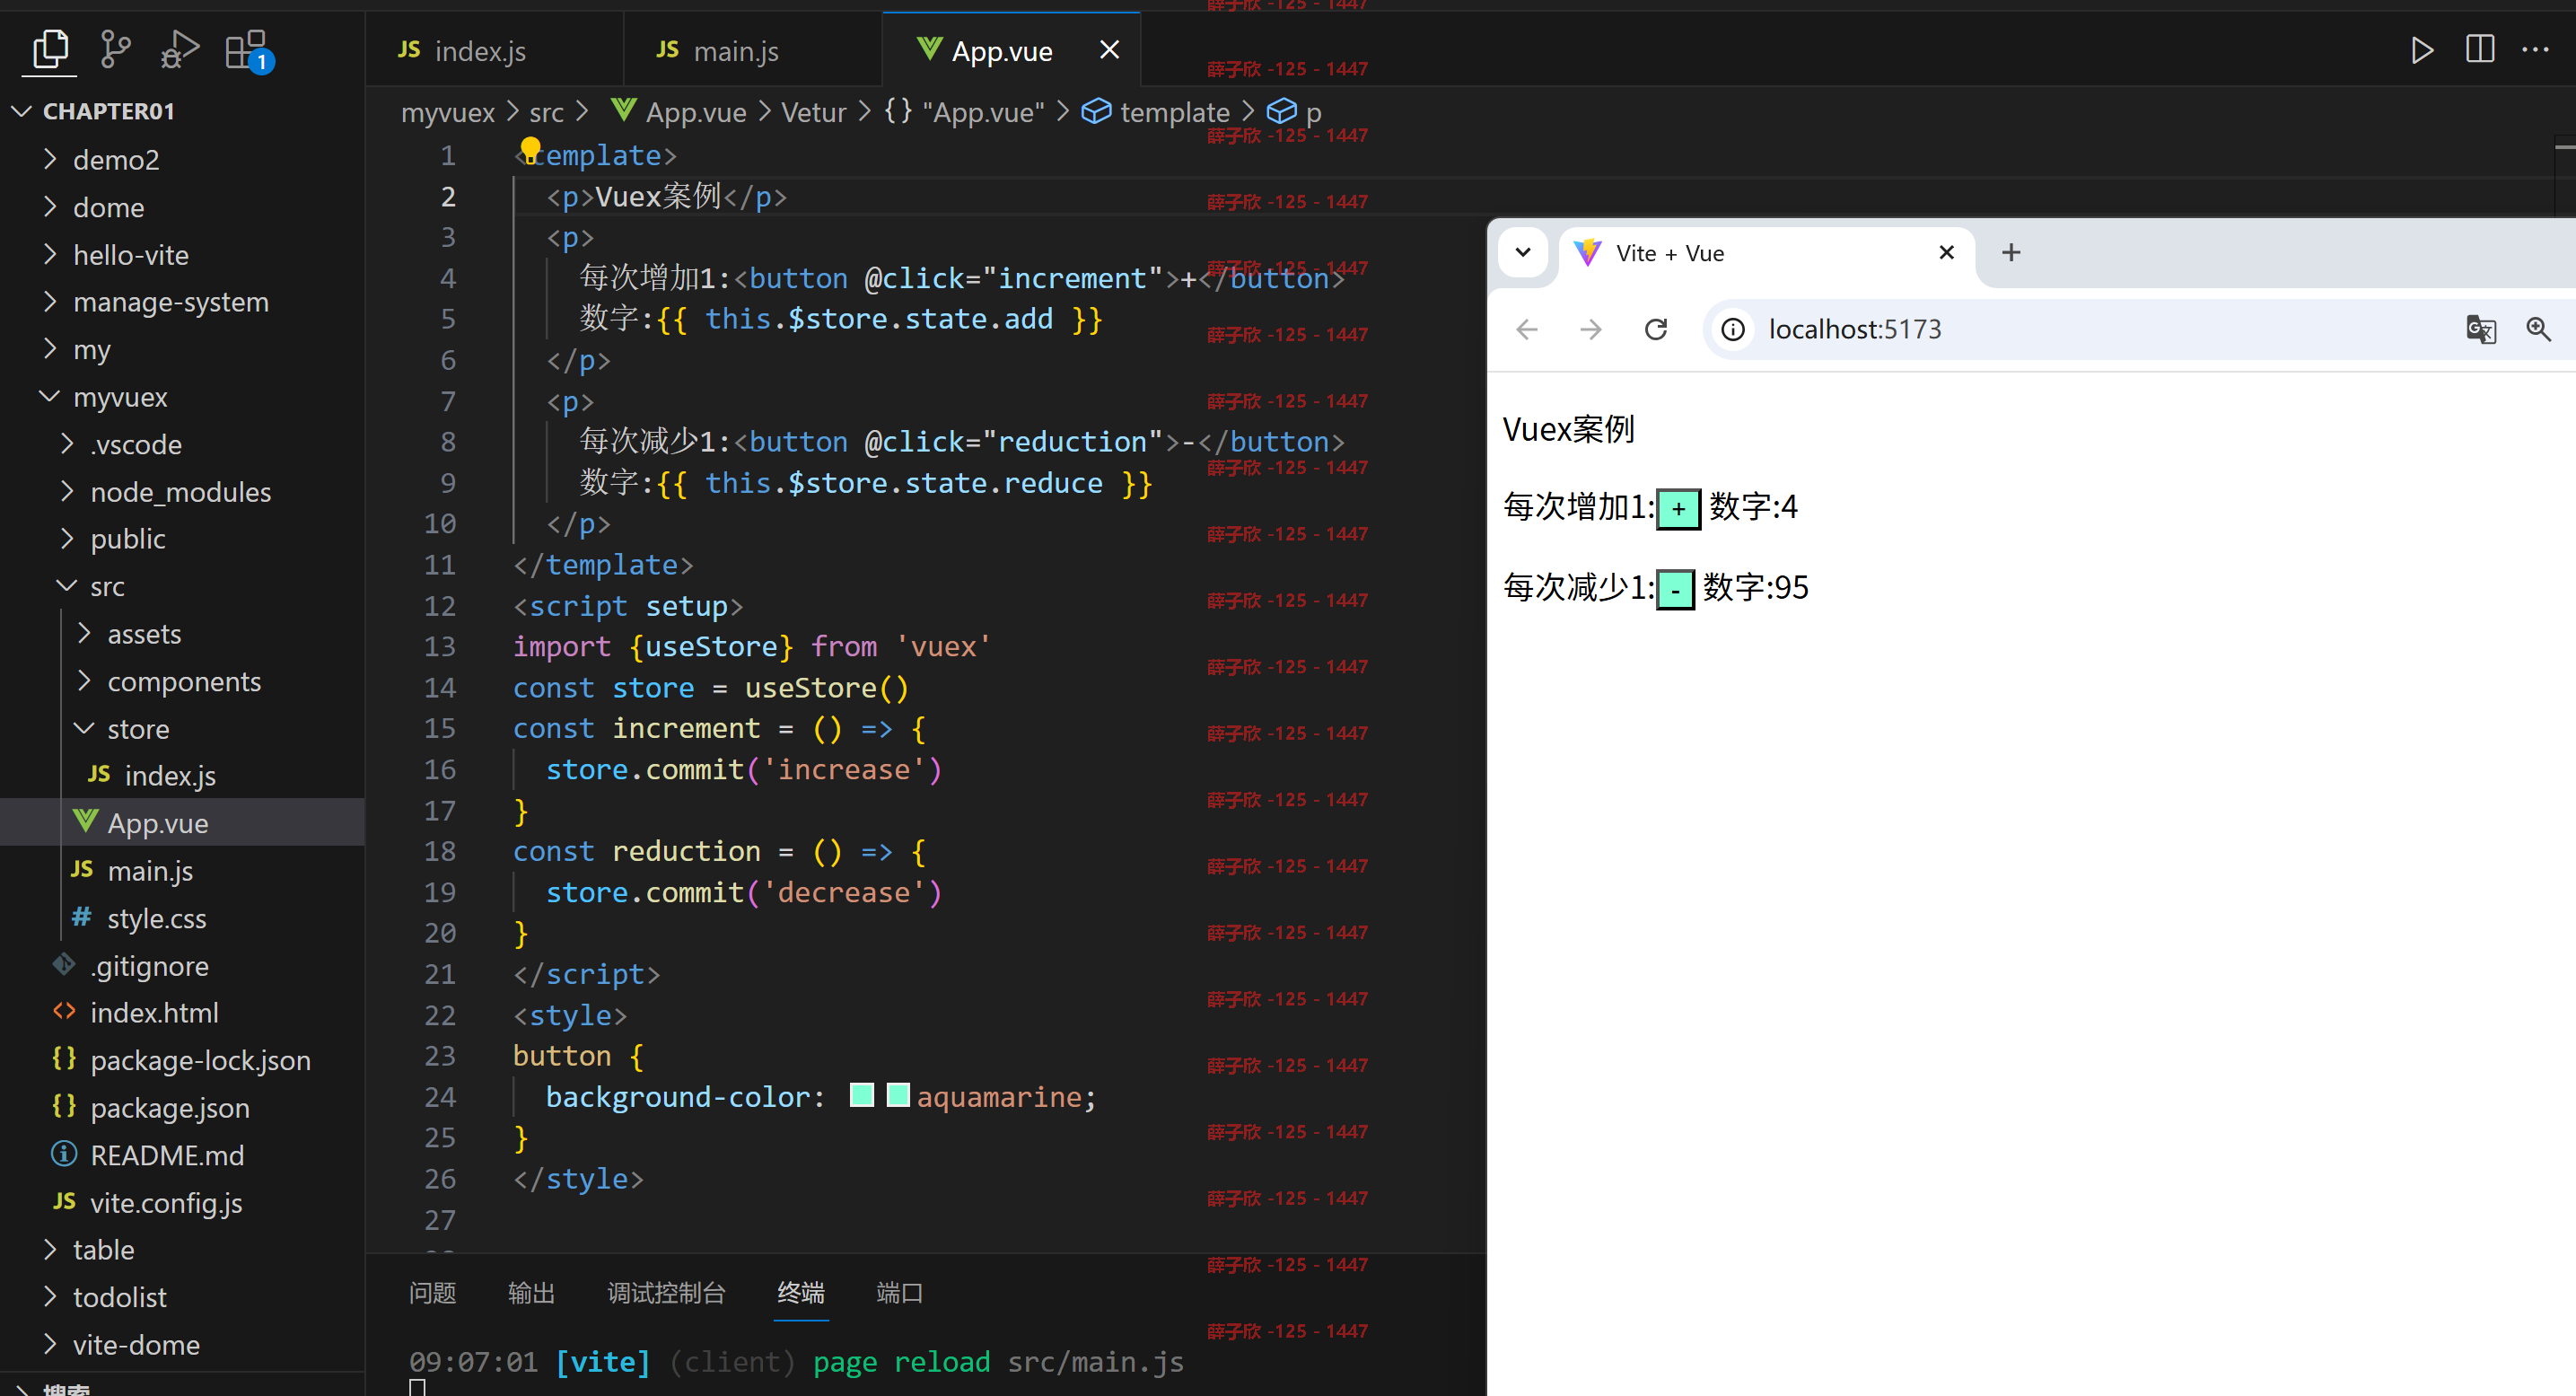Click the + increment button in webpage
The image size is (2576, 1396).
(1678, 509)
